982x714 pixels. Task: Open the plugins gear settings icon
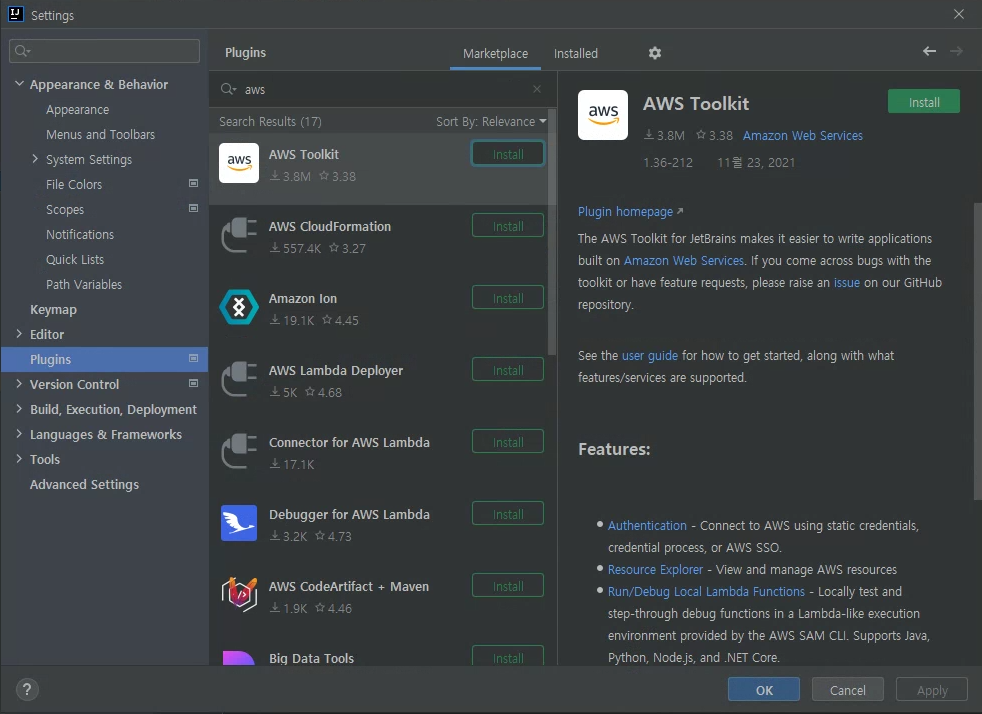pyautogui.click(x=654, y=53)
